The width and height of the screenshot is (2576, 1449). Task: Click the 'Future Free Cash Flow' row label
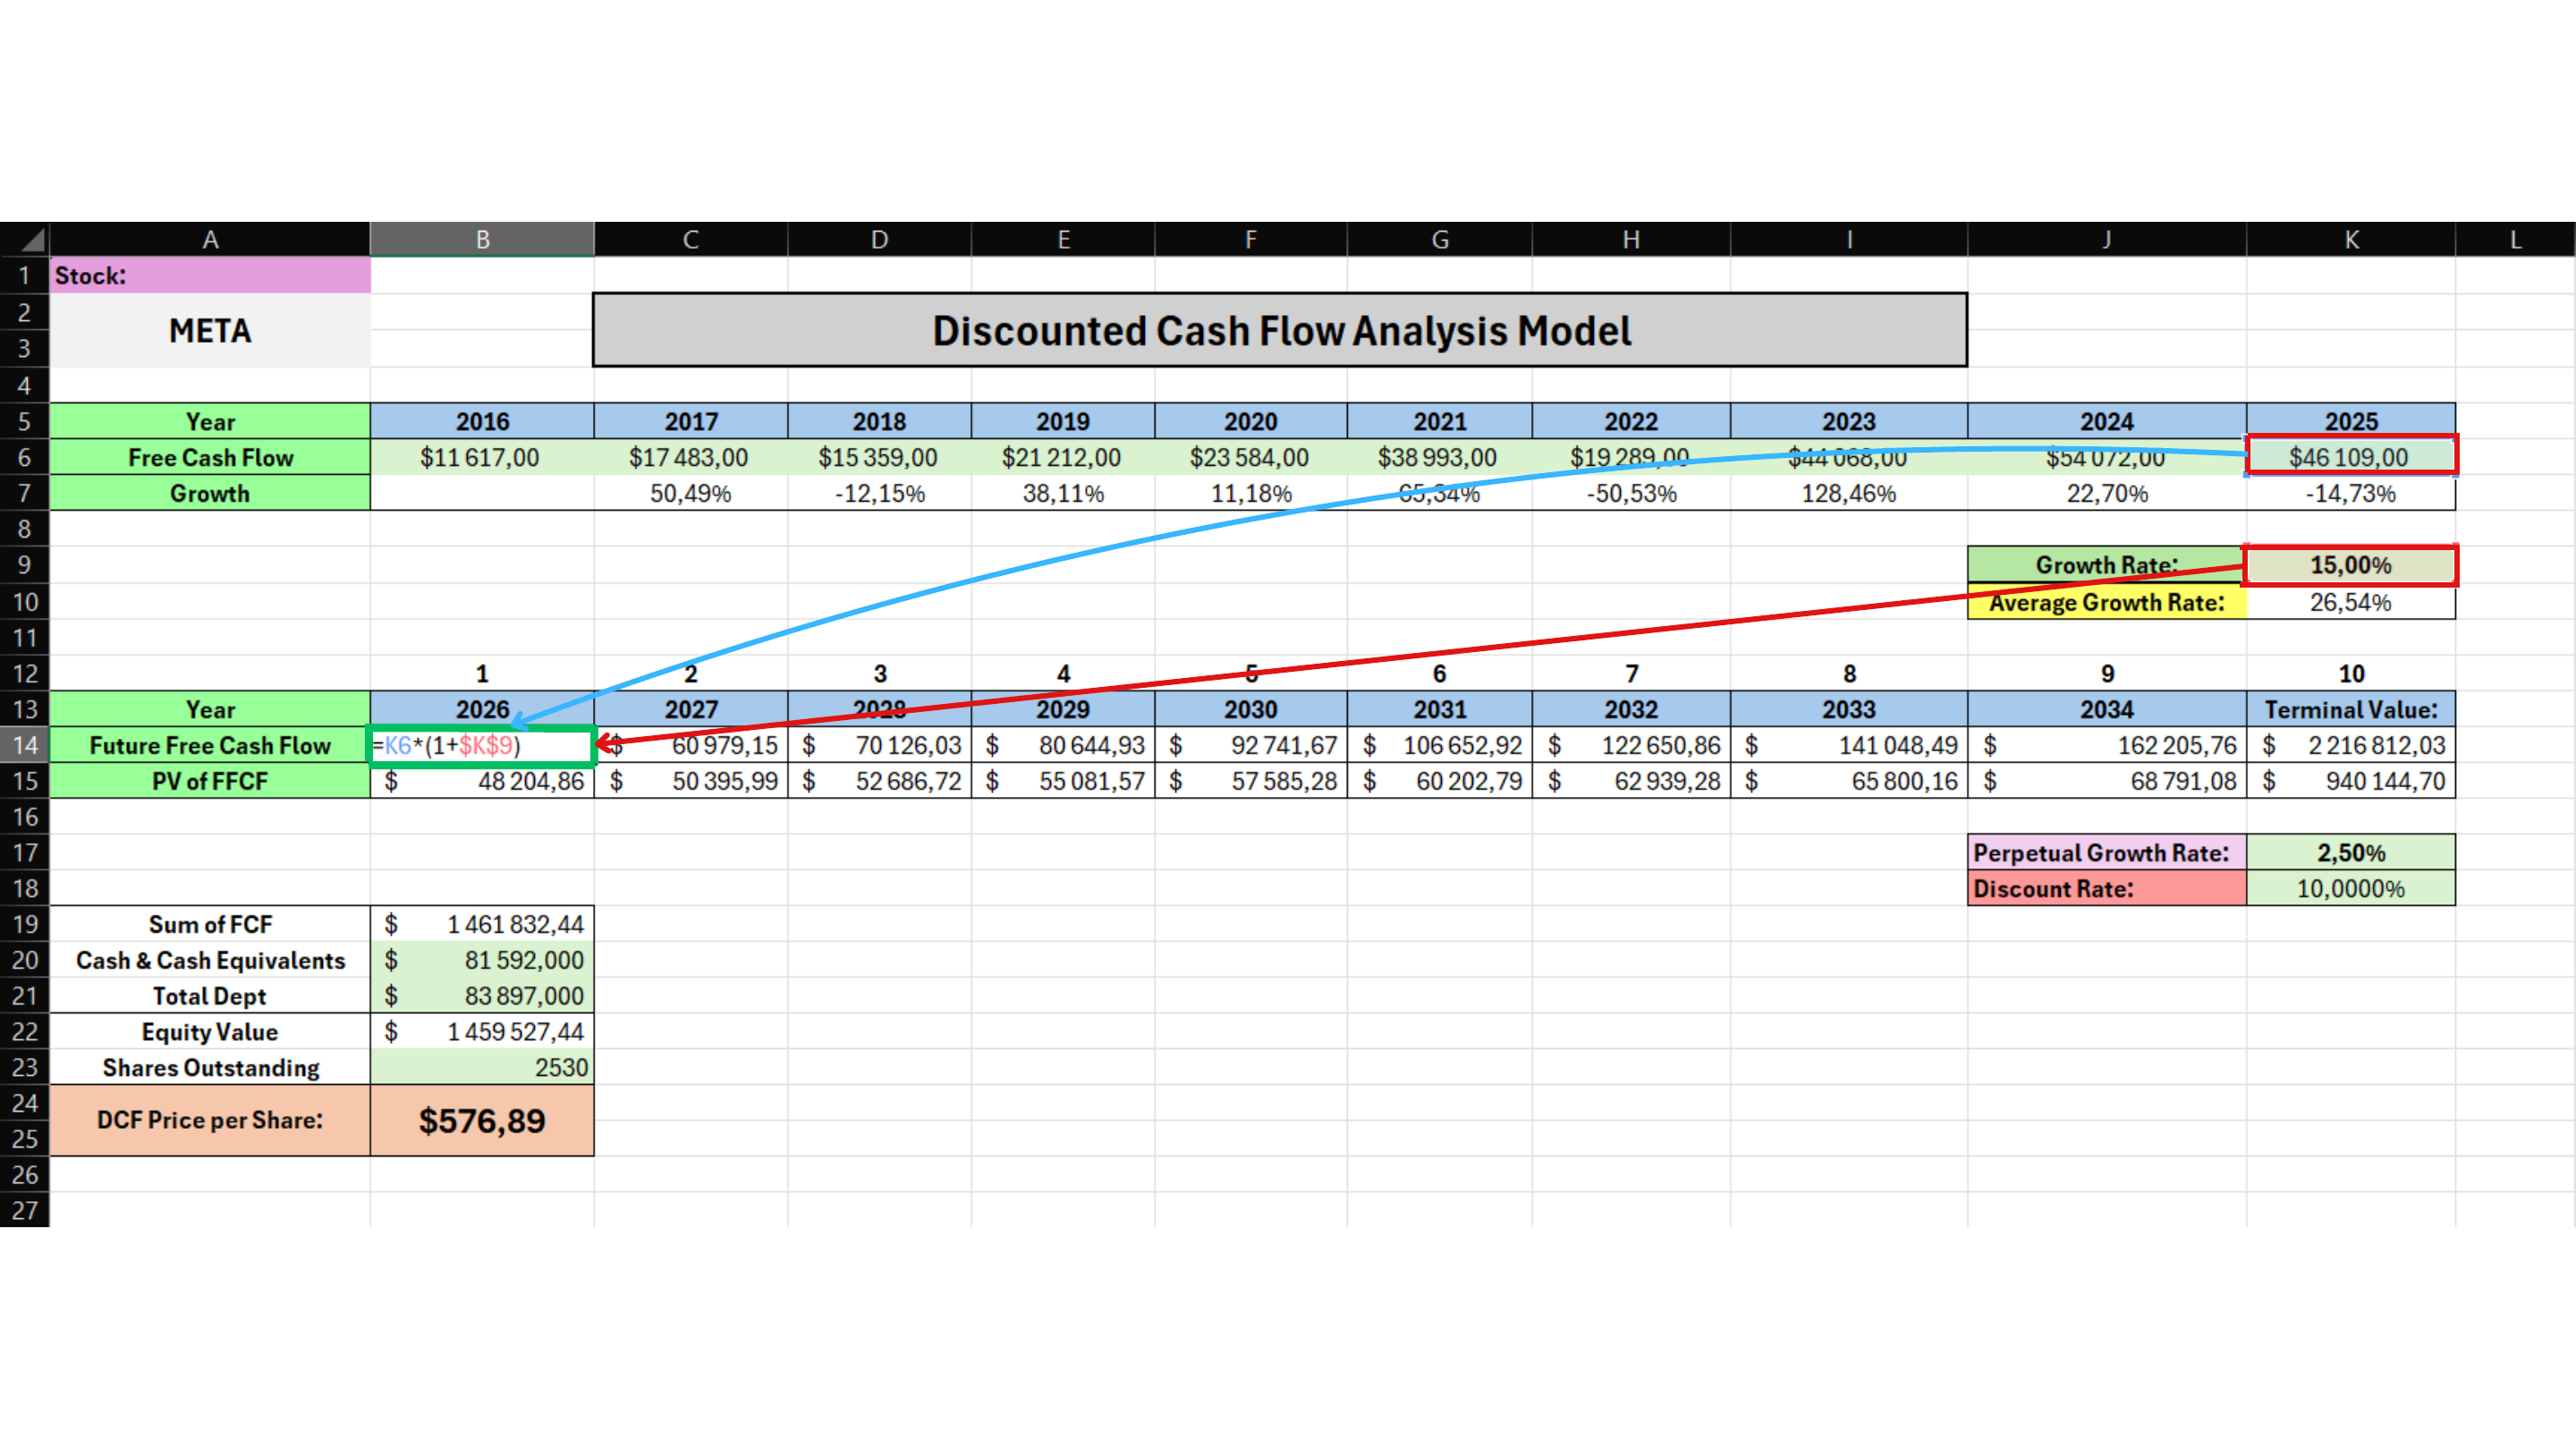point(210,745)
